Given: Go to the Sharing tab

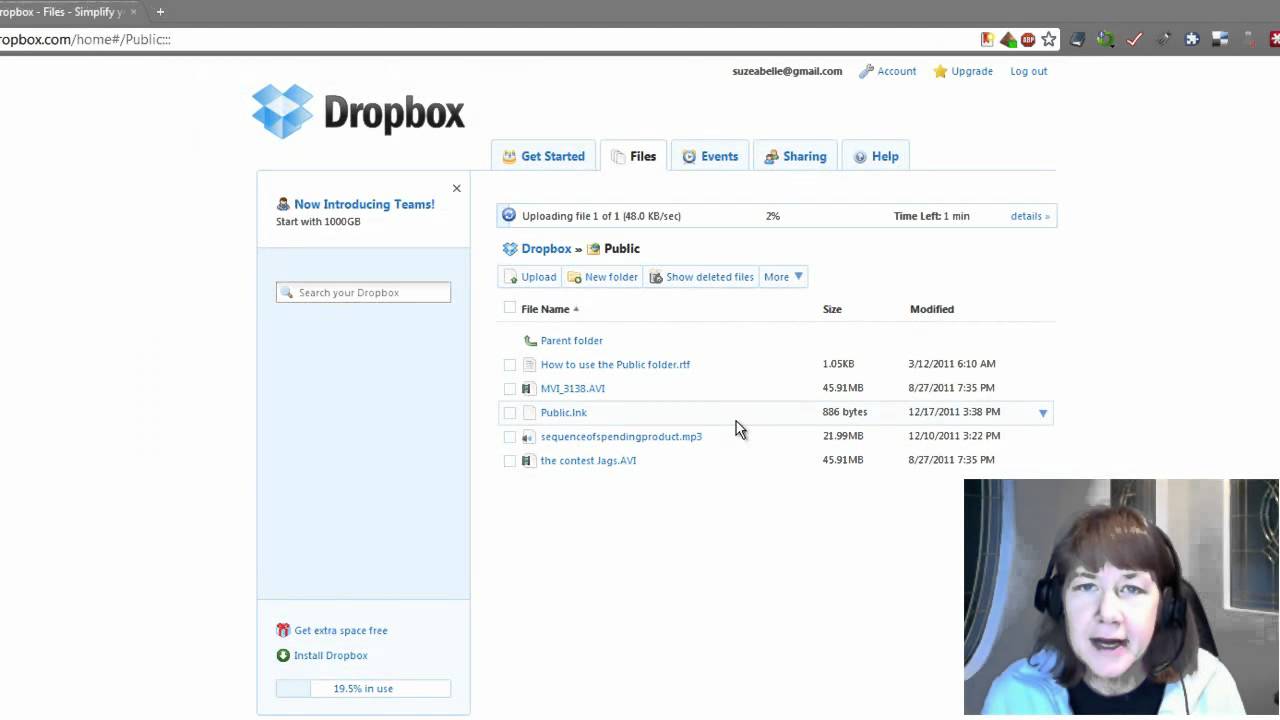Looking at the screenshot, I should (x=795, y=156).
